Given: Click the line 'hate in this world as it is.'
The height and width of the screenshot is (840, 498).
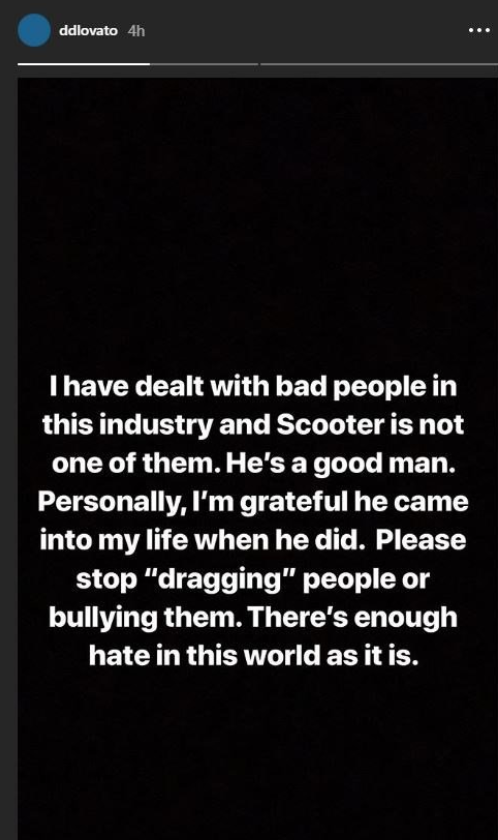Looking at the screenshot, I should [253, 655].
